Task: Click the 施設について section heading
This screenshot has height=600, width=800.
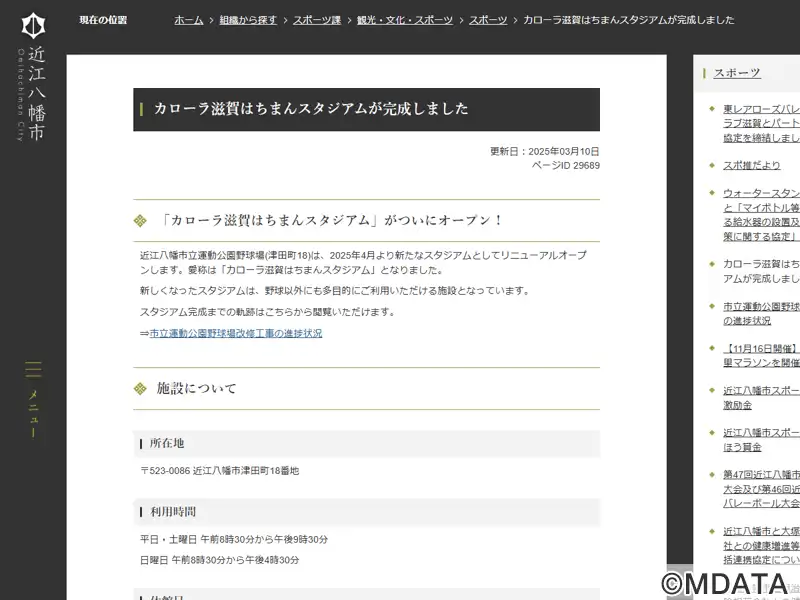Action: click(x=196, y=388)
